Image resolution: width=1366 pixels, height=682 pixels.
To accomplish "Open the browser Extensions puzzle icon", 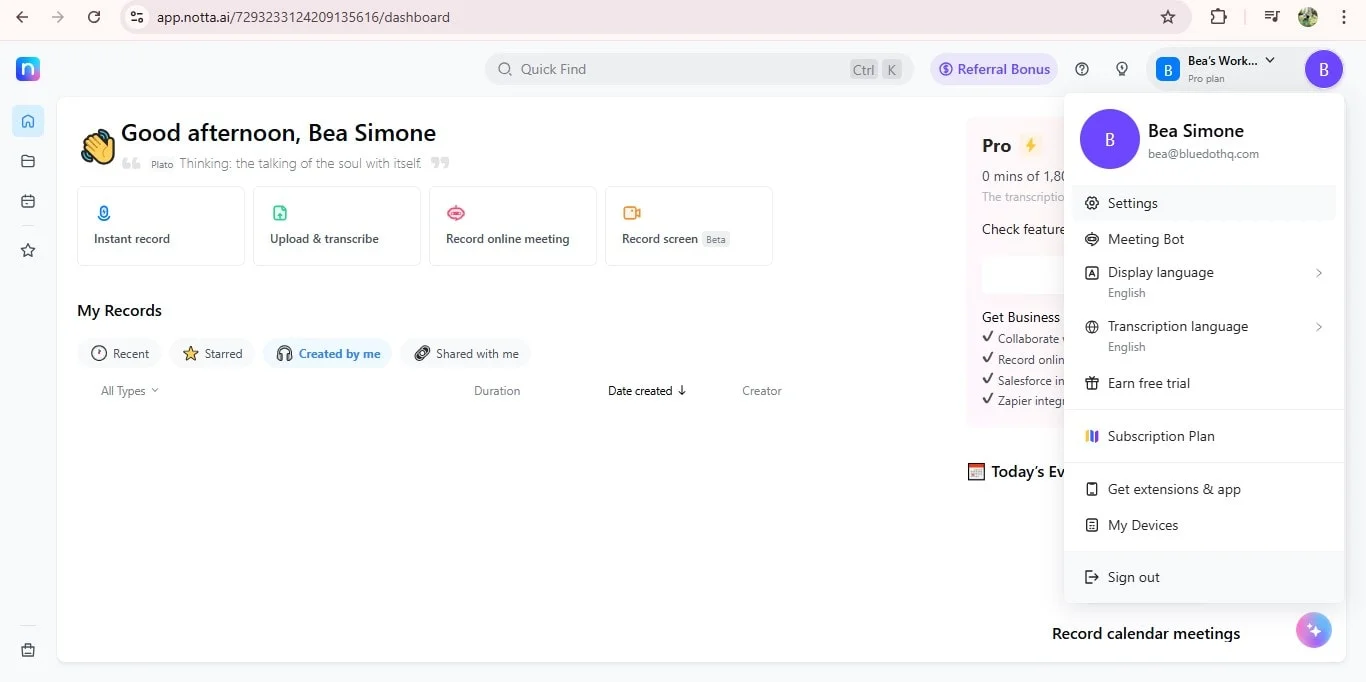I will (1218, 17).
